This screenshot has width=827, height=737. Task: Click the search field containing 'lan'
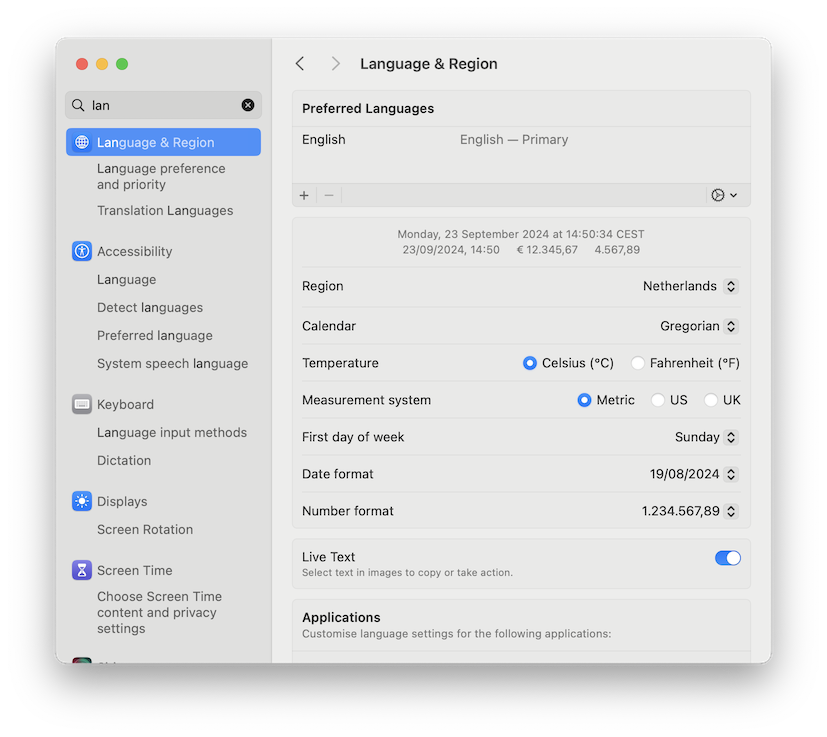coord(164,105)
